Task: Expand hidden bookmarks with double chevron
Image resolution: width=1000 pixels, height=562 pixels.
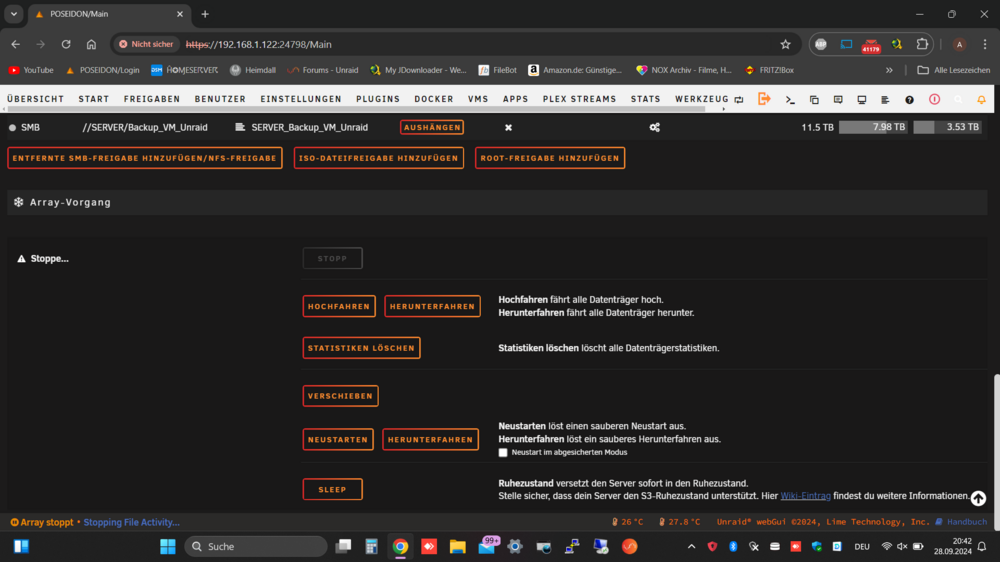Action: [x=889, y=70]
